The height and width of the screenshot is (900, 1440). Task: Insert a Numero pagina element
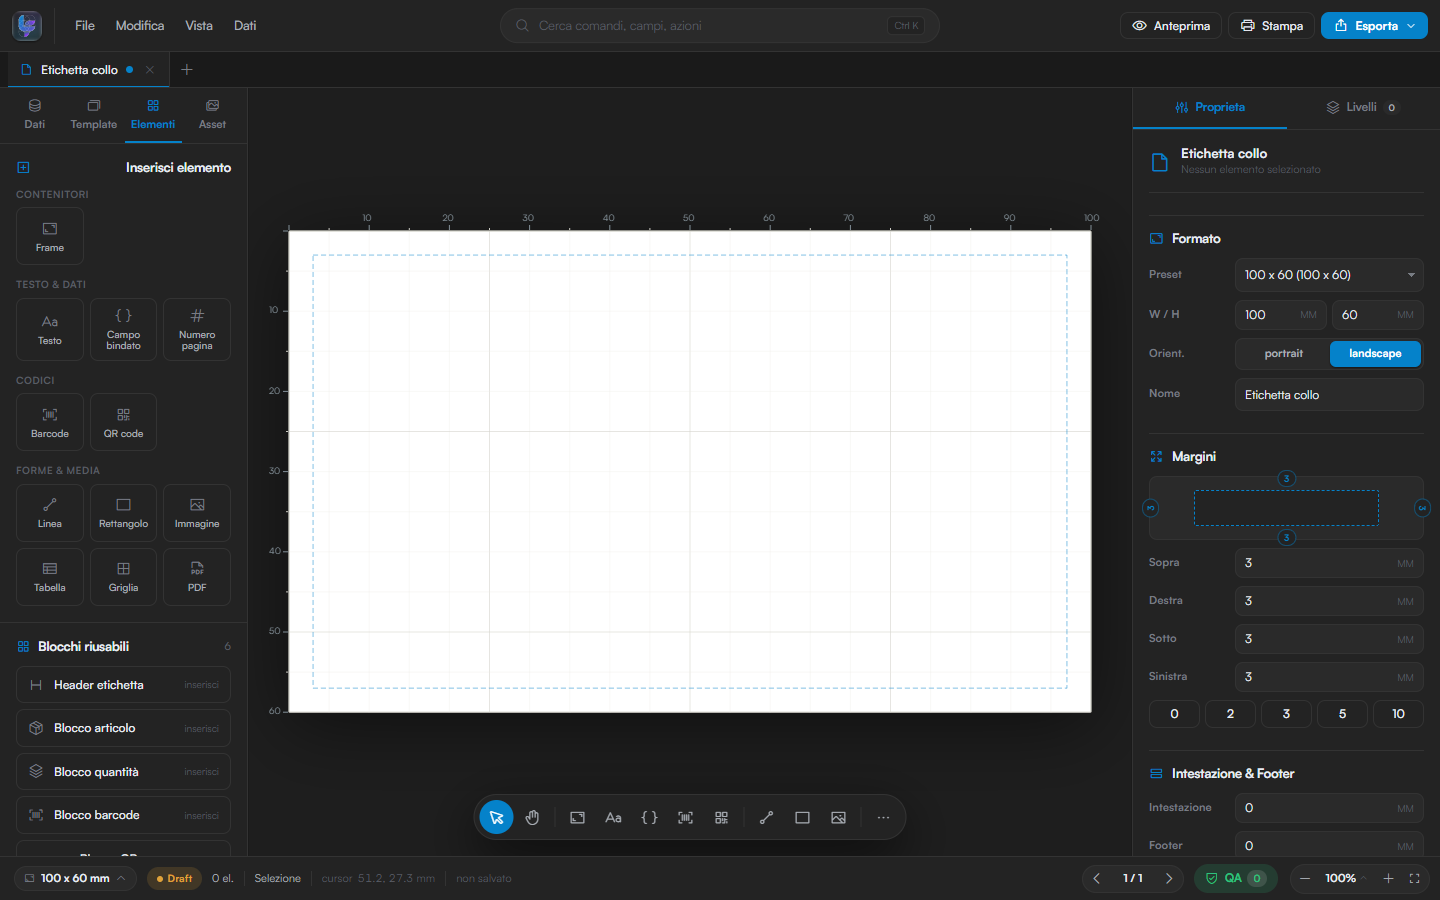click(x=197, y=329)
